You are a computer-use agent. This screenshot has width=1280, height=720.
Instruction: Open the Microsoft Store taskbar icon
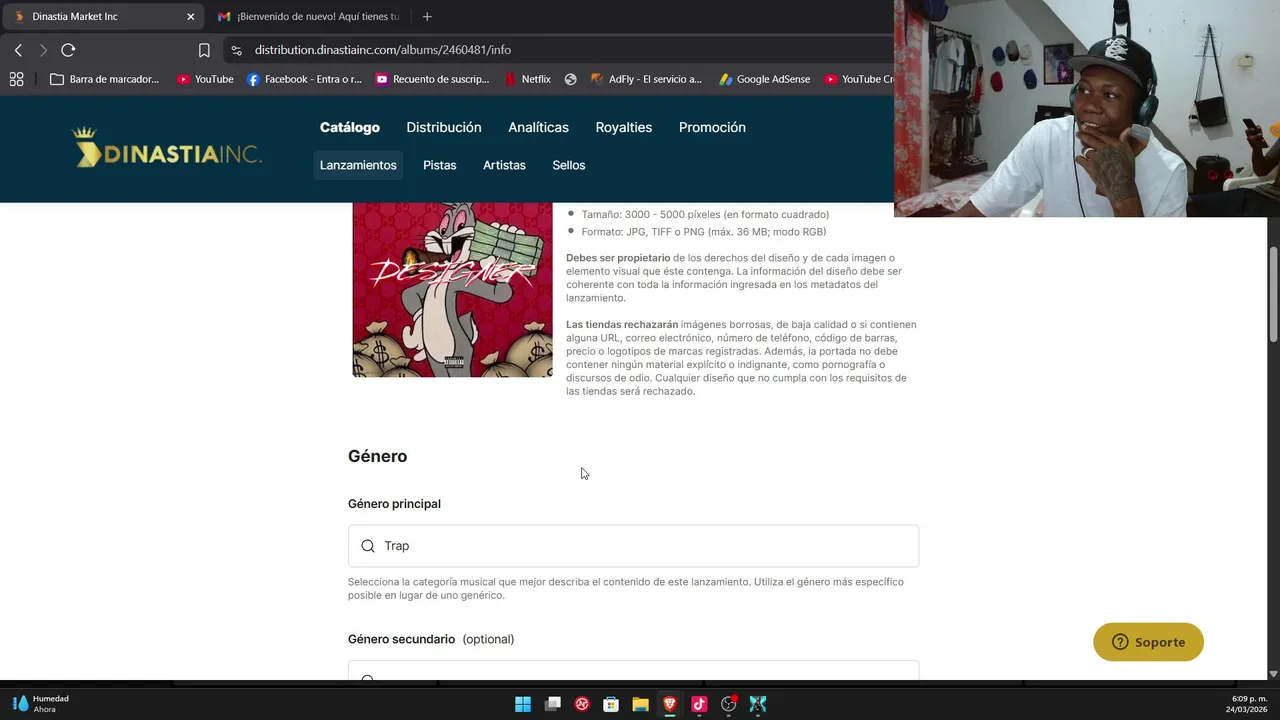[x=611, y=704]
